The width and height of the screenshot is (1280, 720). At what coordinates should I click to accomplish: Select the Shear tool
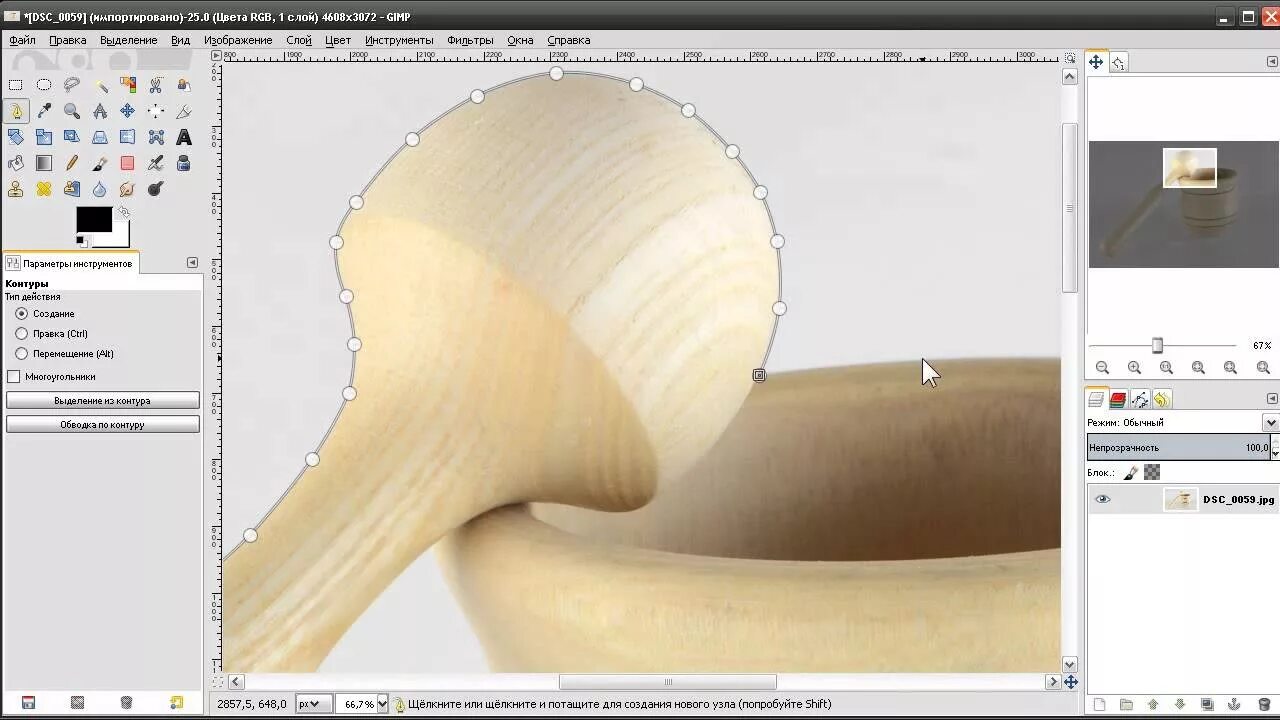pyautogui.click(x=72, y=137)
